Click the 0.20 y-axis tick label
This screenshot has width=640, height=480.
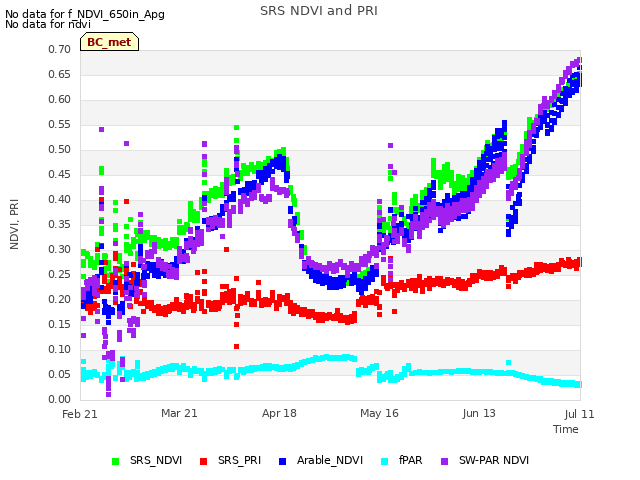60,299
